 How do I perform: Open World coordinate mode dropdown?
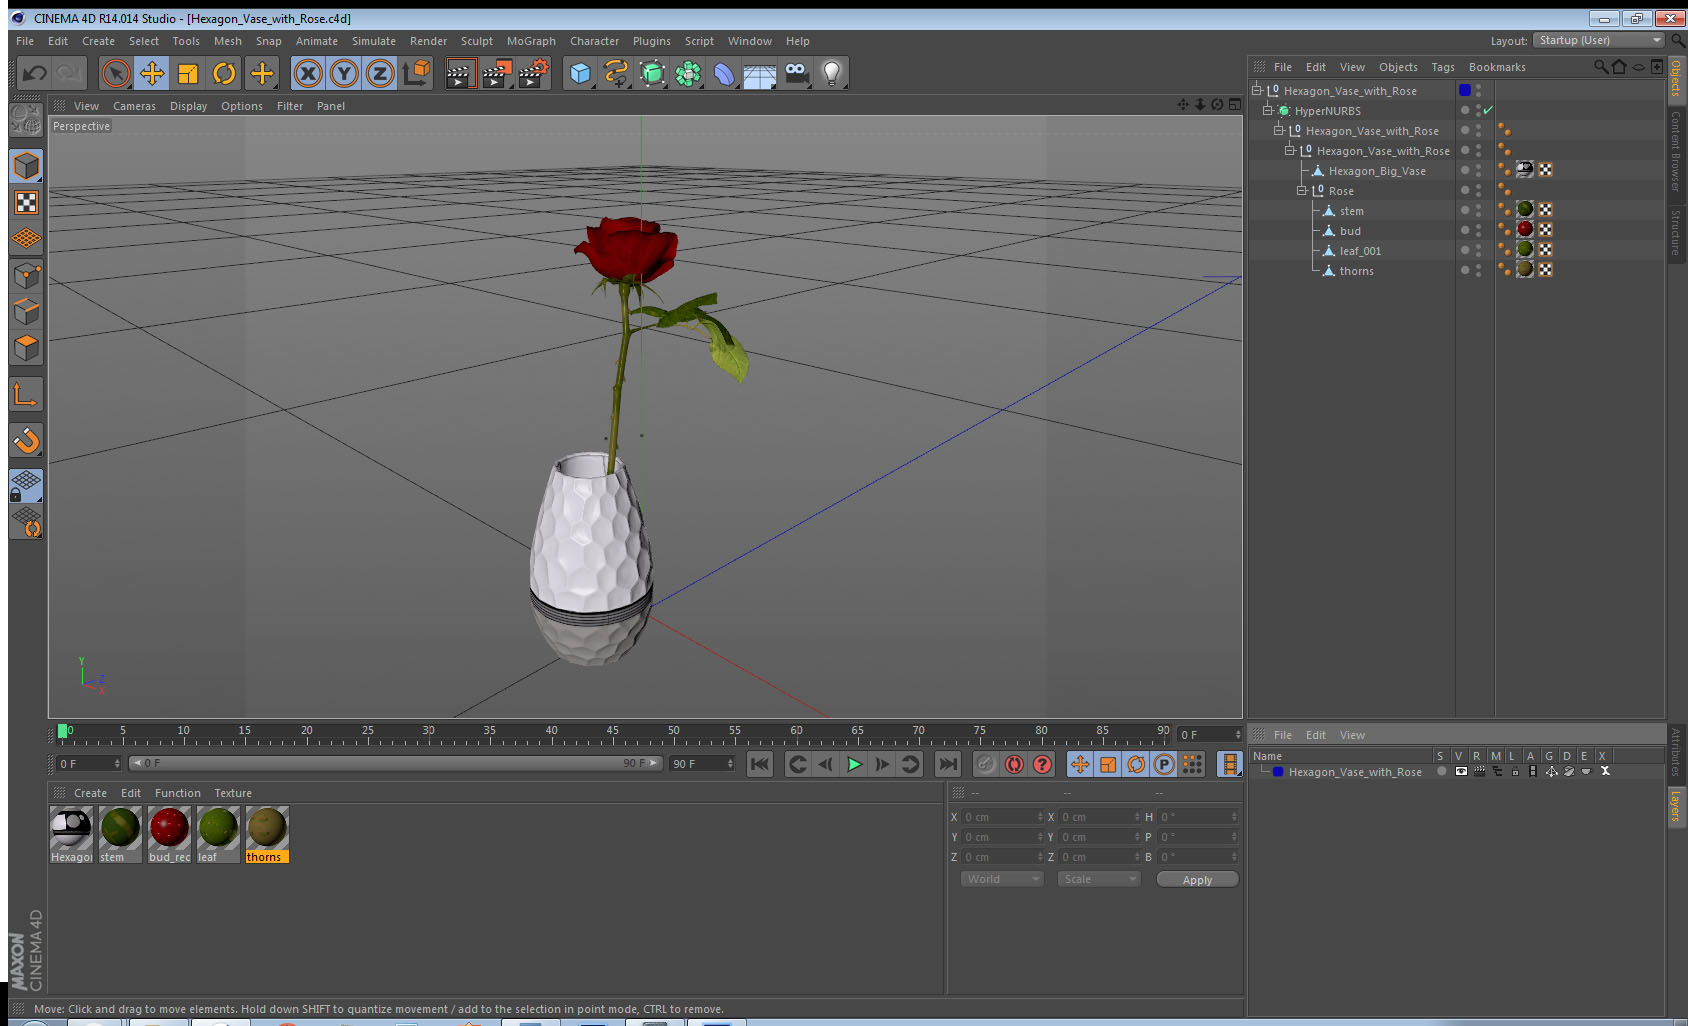point(1002,879)
